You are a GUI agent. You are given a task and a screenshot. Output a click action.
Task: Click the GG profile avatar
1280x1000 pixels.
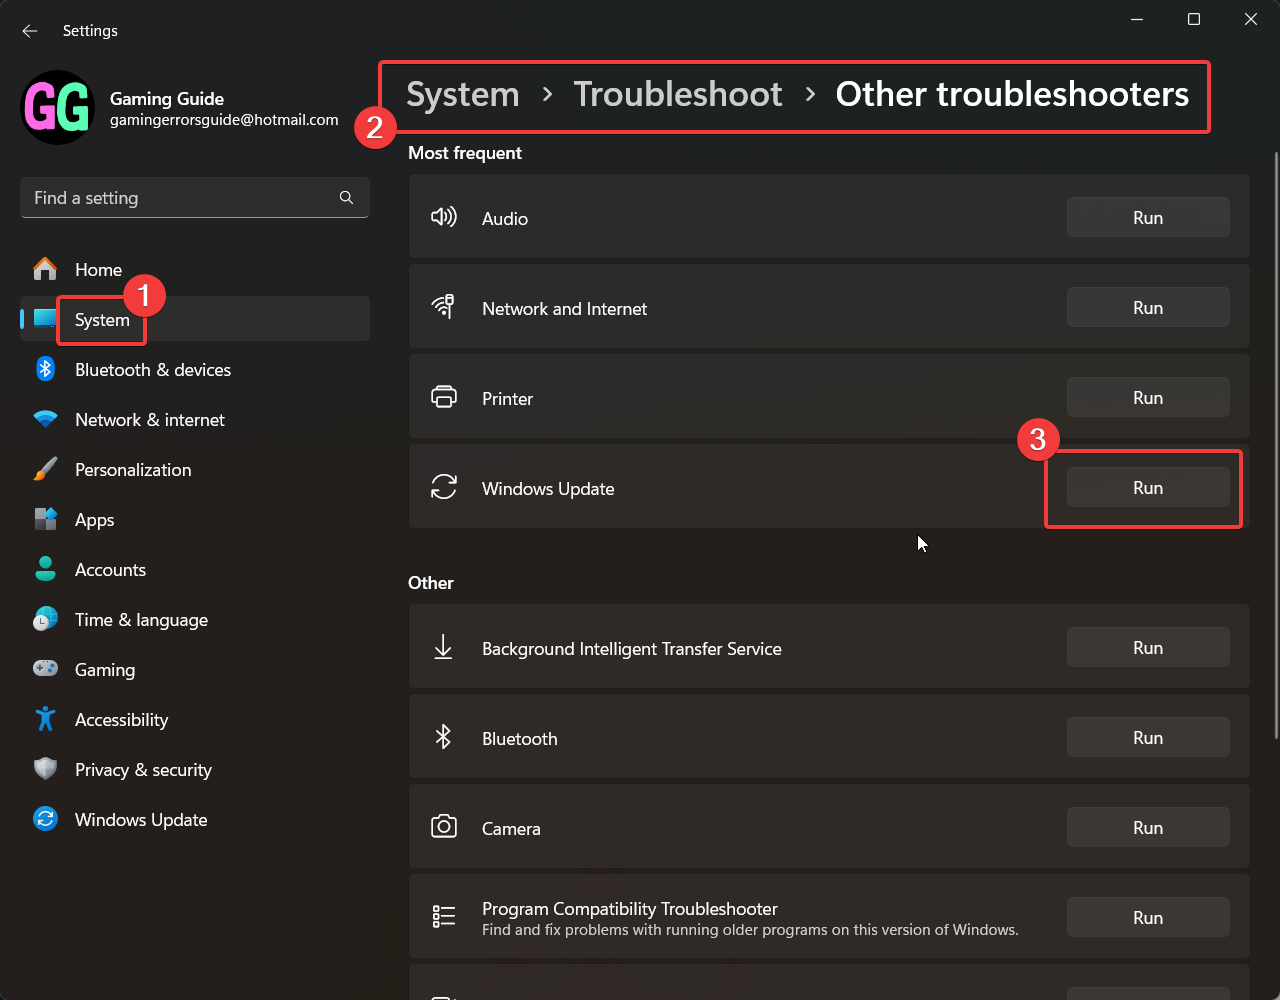tap(57, 108)
